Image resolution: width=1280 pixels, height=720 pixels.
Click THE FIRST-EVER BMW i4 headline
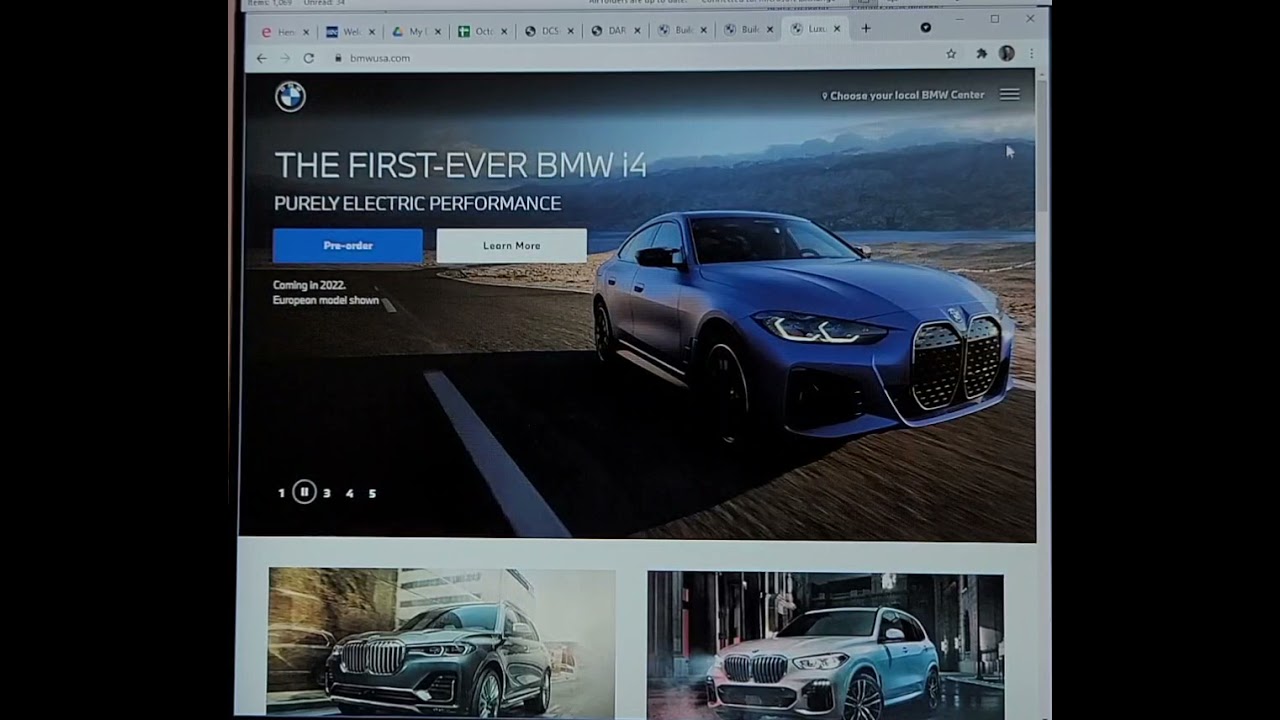pos(460,165)
